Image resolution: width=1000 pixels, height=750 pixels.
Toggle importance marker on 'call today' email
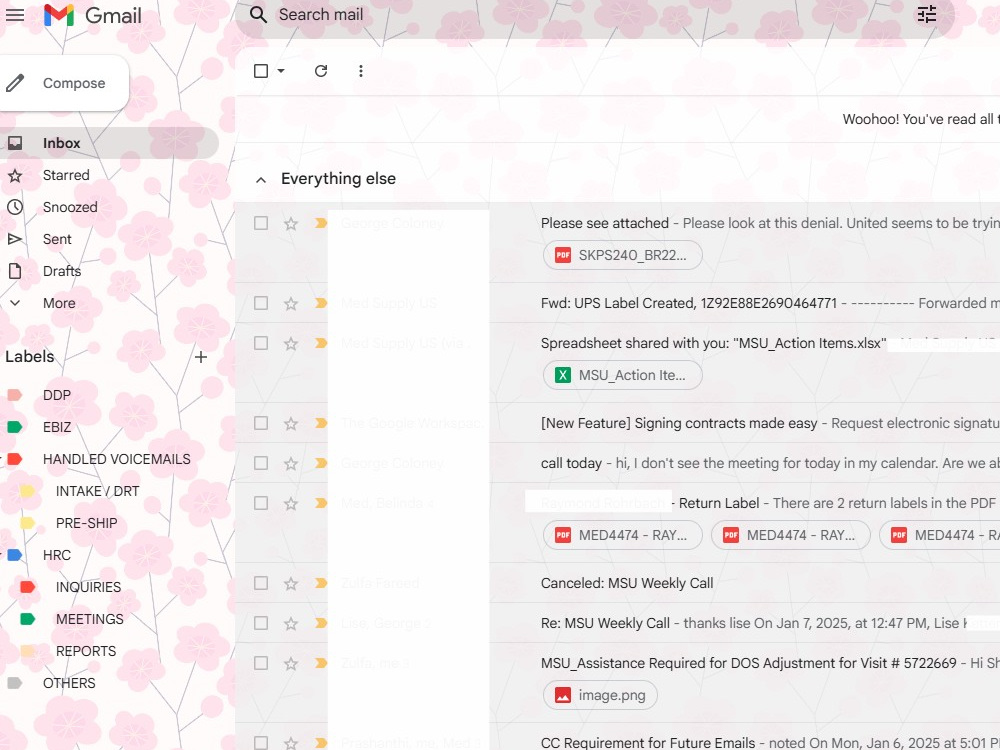(x=321, y=464)
